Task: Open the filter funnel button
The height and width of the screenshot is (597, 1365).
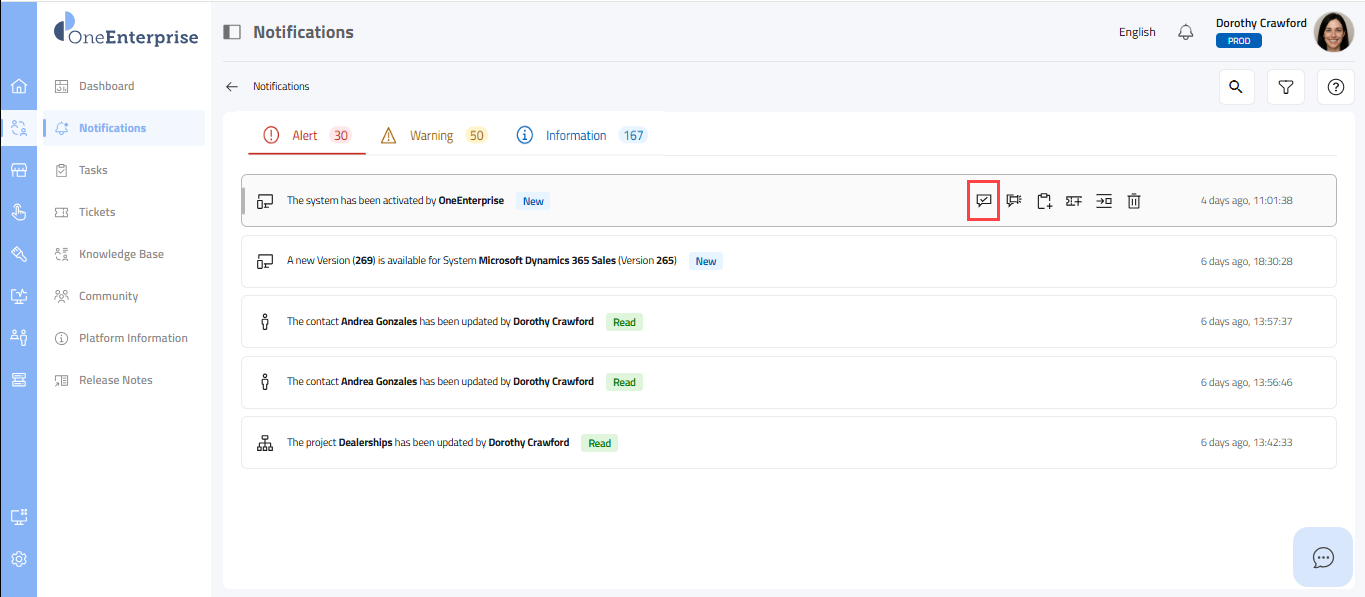Action: point(1286,87)
